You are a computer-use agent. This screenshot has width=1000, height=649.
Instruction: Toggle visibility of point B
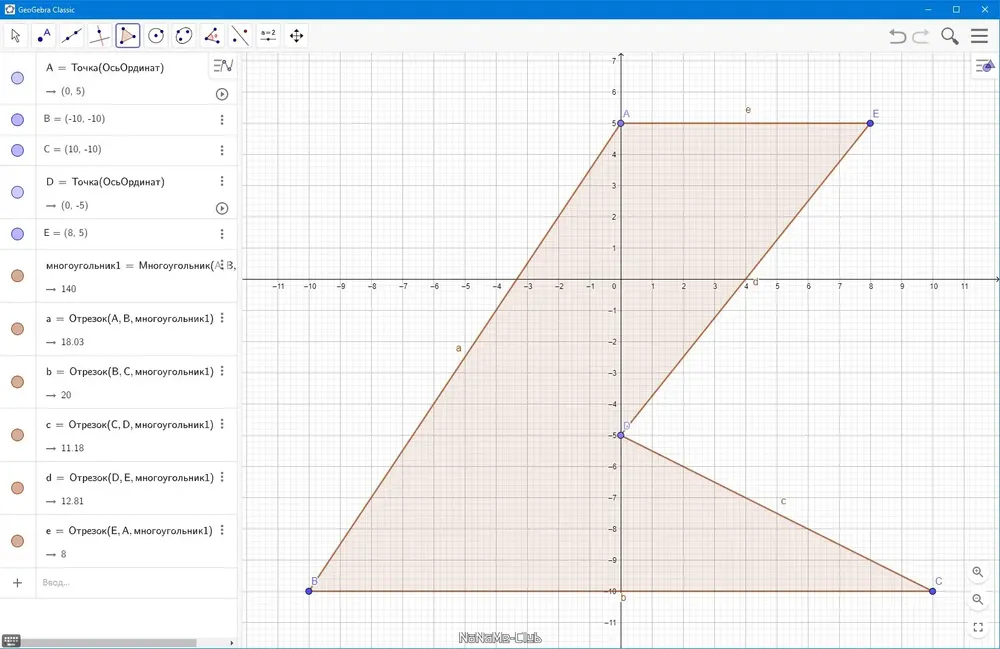[18, 120]
